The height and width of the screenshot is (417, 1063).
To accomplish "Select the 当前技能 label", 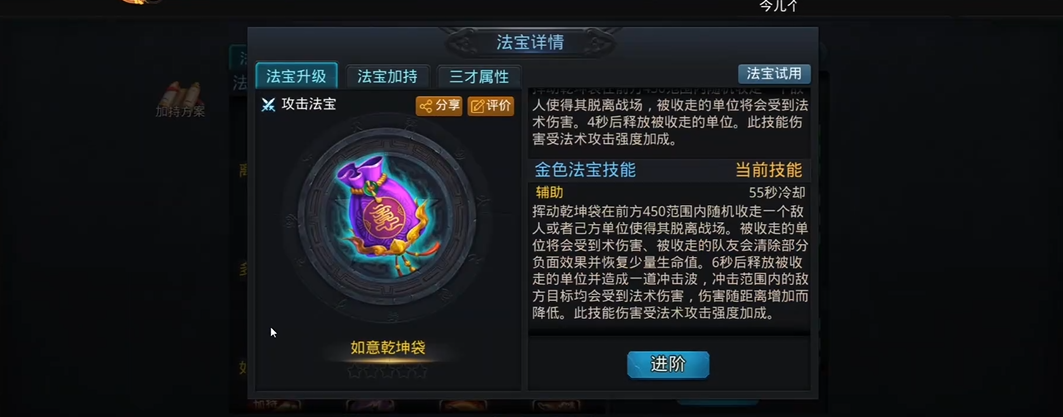I will pyautogui.click(x=769, y=170).
